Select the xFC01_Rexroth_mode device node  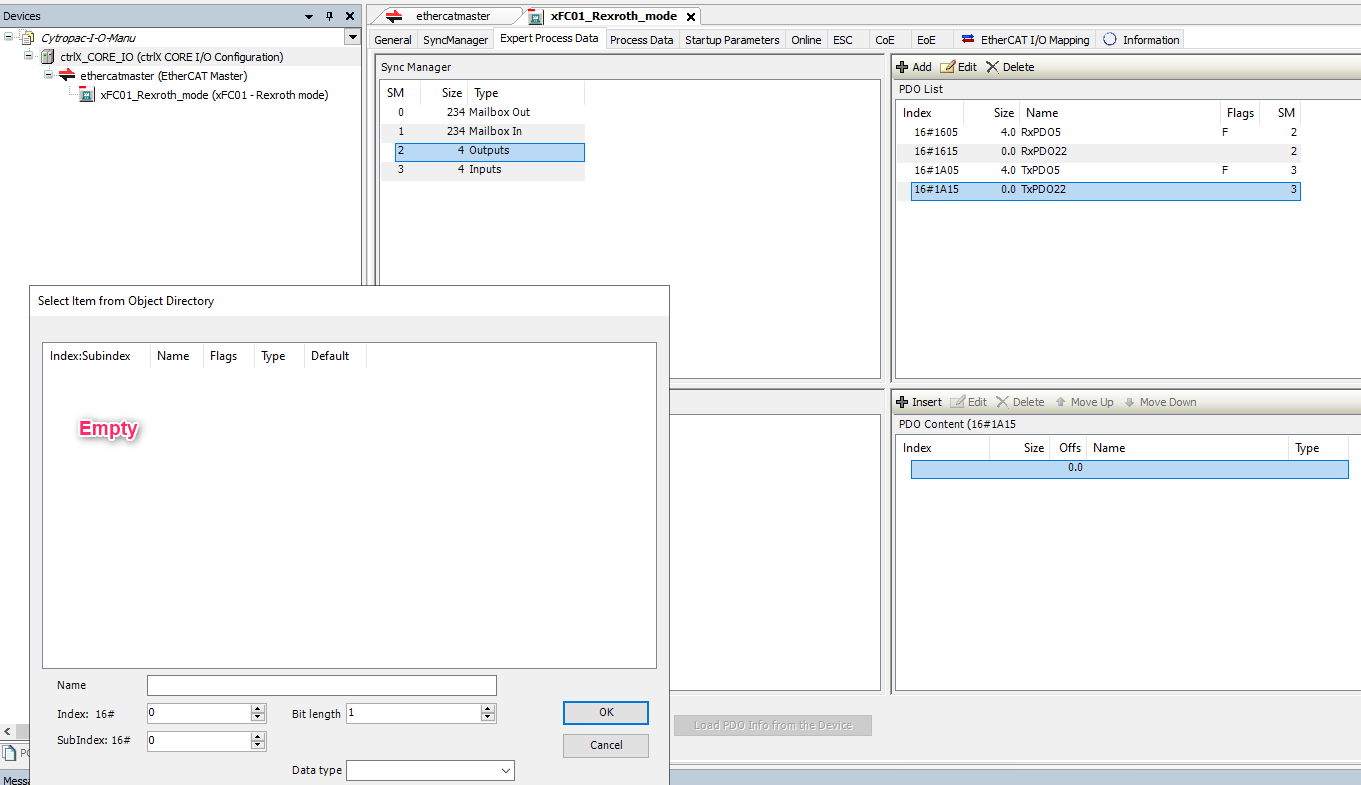[213, 95]
